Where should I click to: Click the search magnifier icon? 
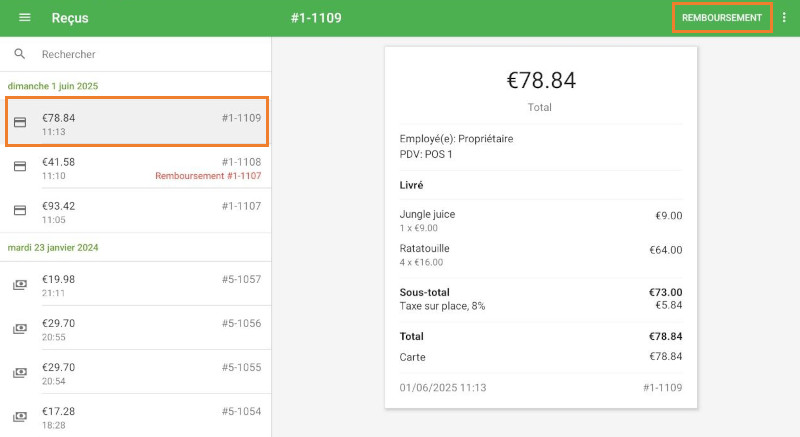[20, 54]
